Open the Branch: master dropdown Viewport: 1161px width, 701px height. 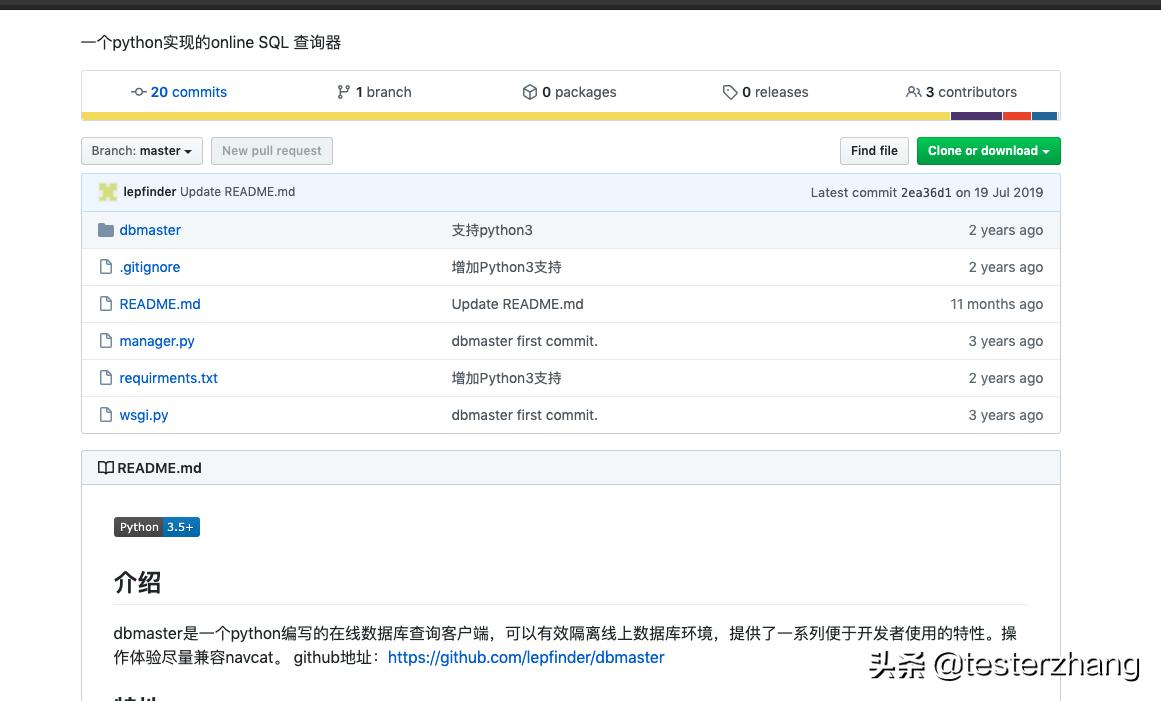[x=141, y=151]
